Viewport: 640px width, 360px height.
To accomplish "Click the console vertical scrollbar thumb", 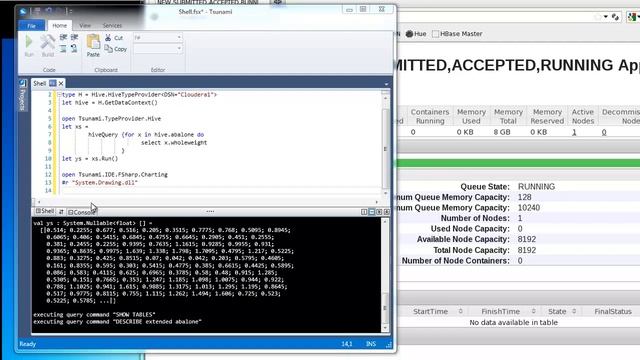I will (385, 309).
